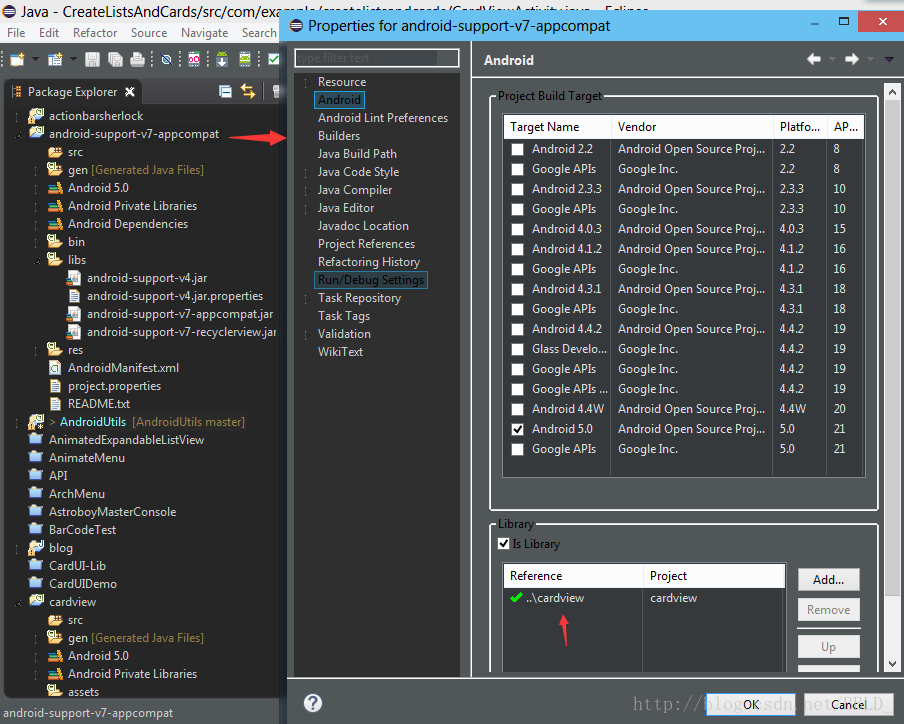
Task: Open Android Virtual Device Manager icon
Action: [x=245, y=59]
